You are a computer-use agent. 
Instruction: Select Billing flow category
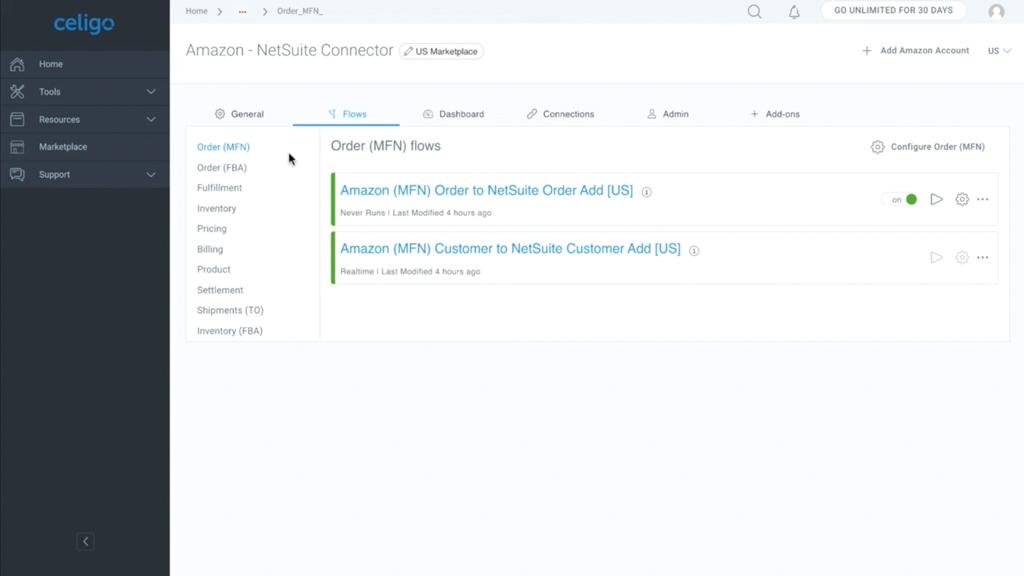[x=210, y=249]
